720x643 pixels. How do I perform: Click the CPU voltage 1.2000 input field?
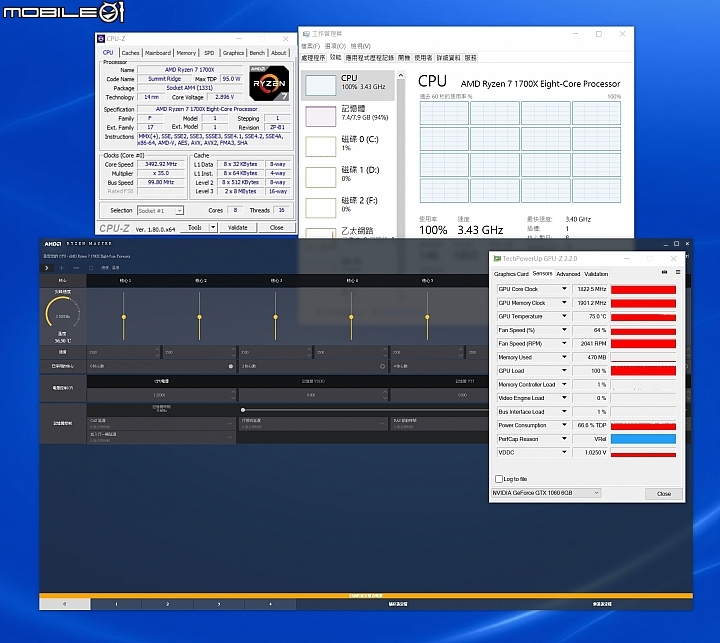point(158,395)
